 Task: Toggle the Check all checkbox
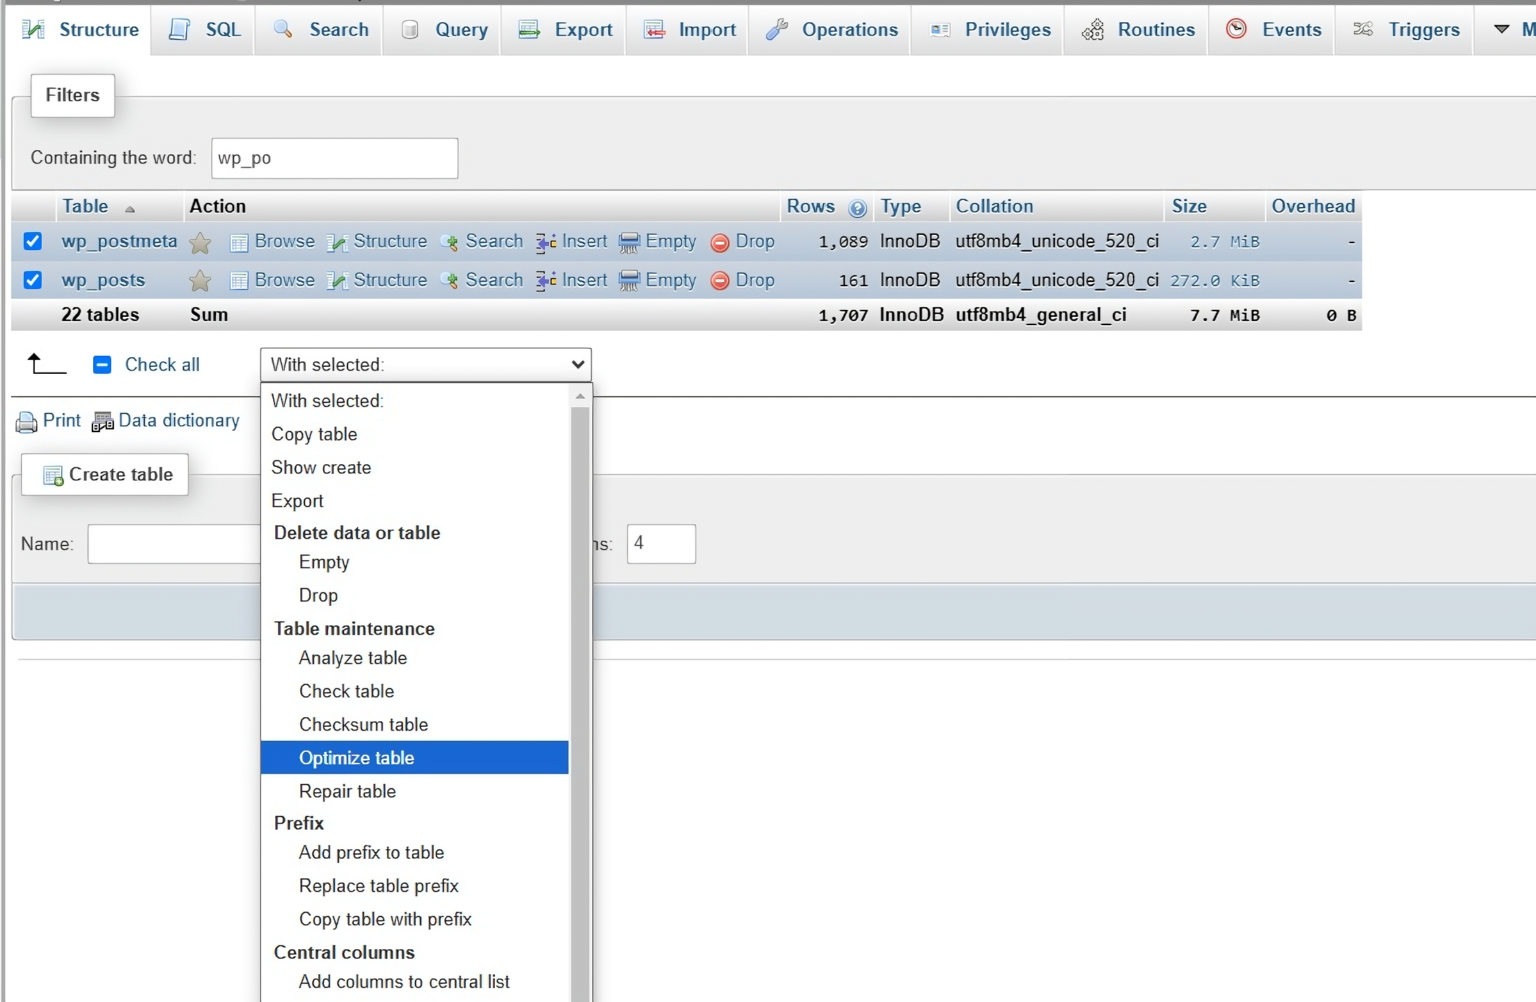click(x=102, y=364)
